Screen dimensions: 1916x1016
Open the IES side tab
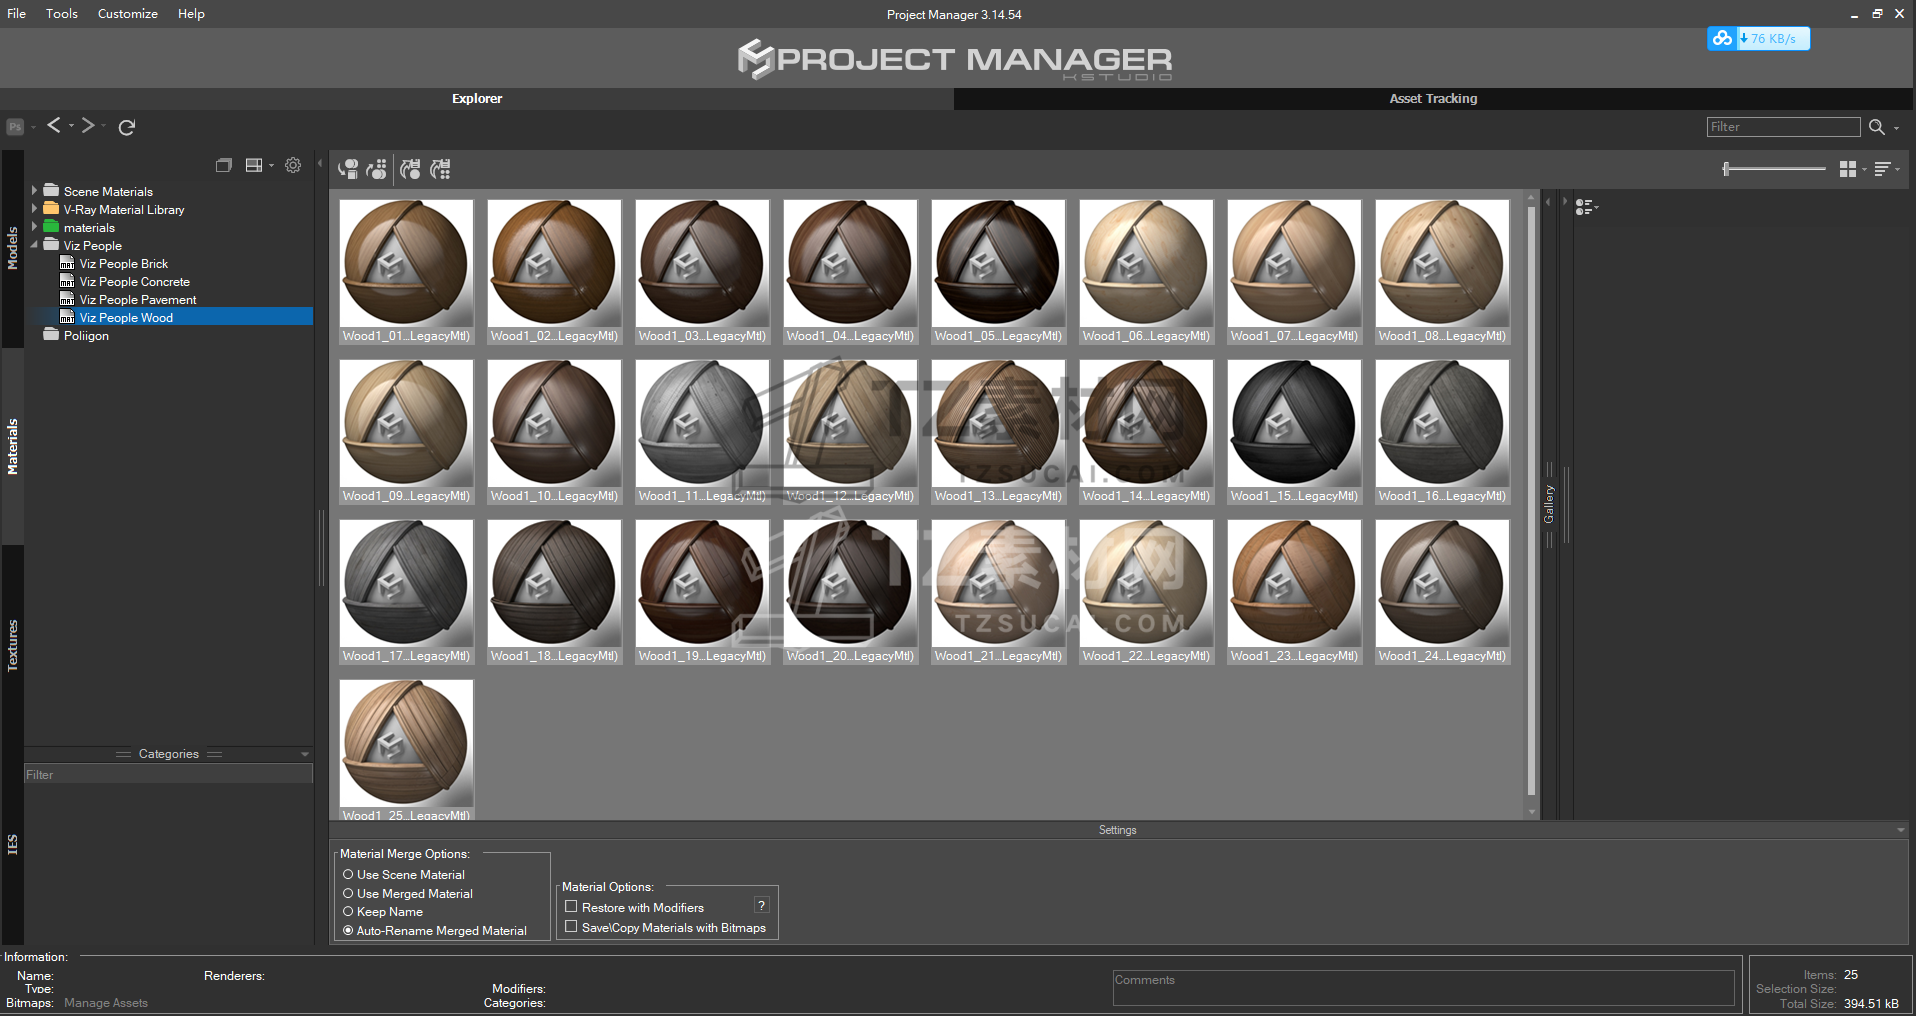(13, 844)
